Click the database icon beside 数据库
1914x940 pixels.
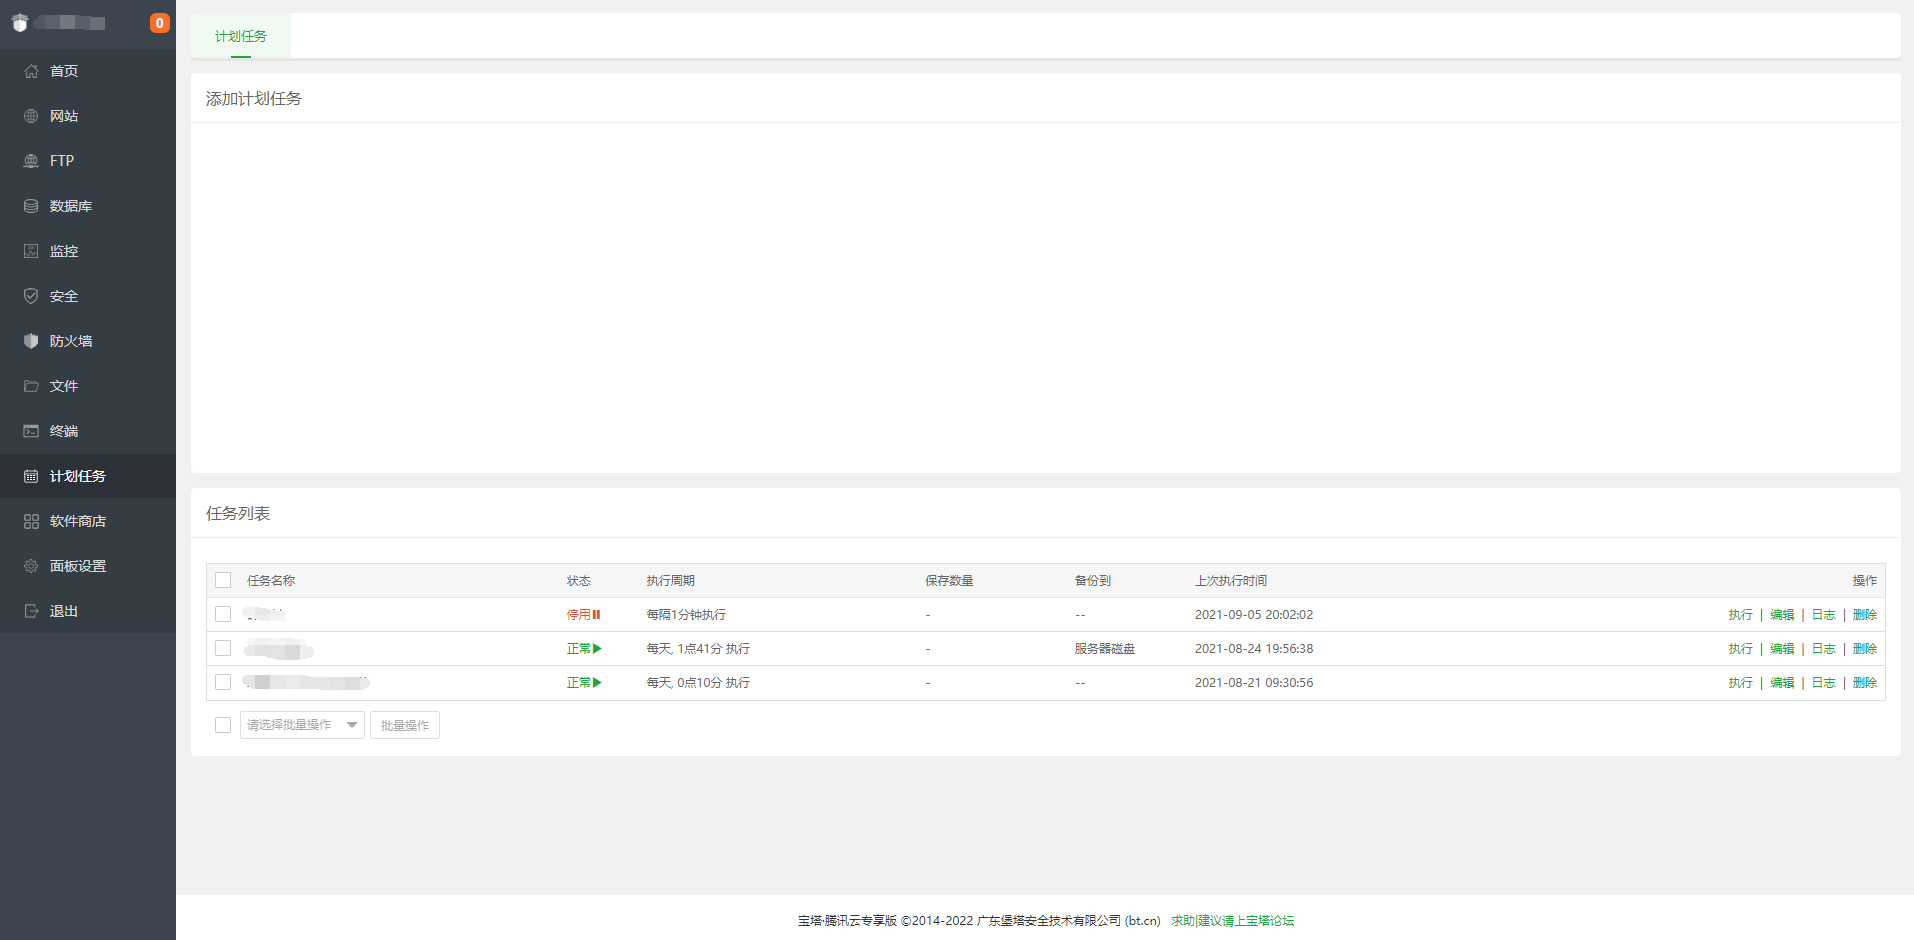point(31,206)
